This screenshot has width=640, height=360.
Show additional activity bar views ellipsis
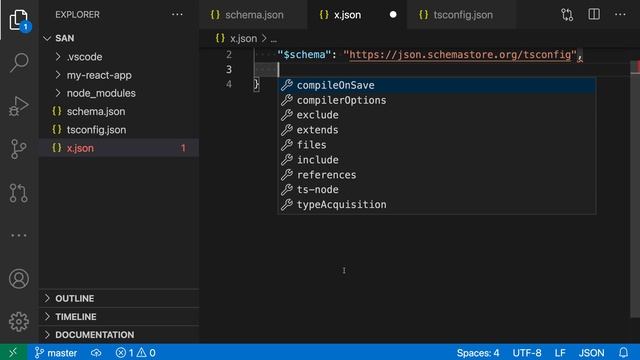19,236
